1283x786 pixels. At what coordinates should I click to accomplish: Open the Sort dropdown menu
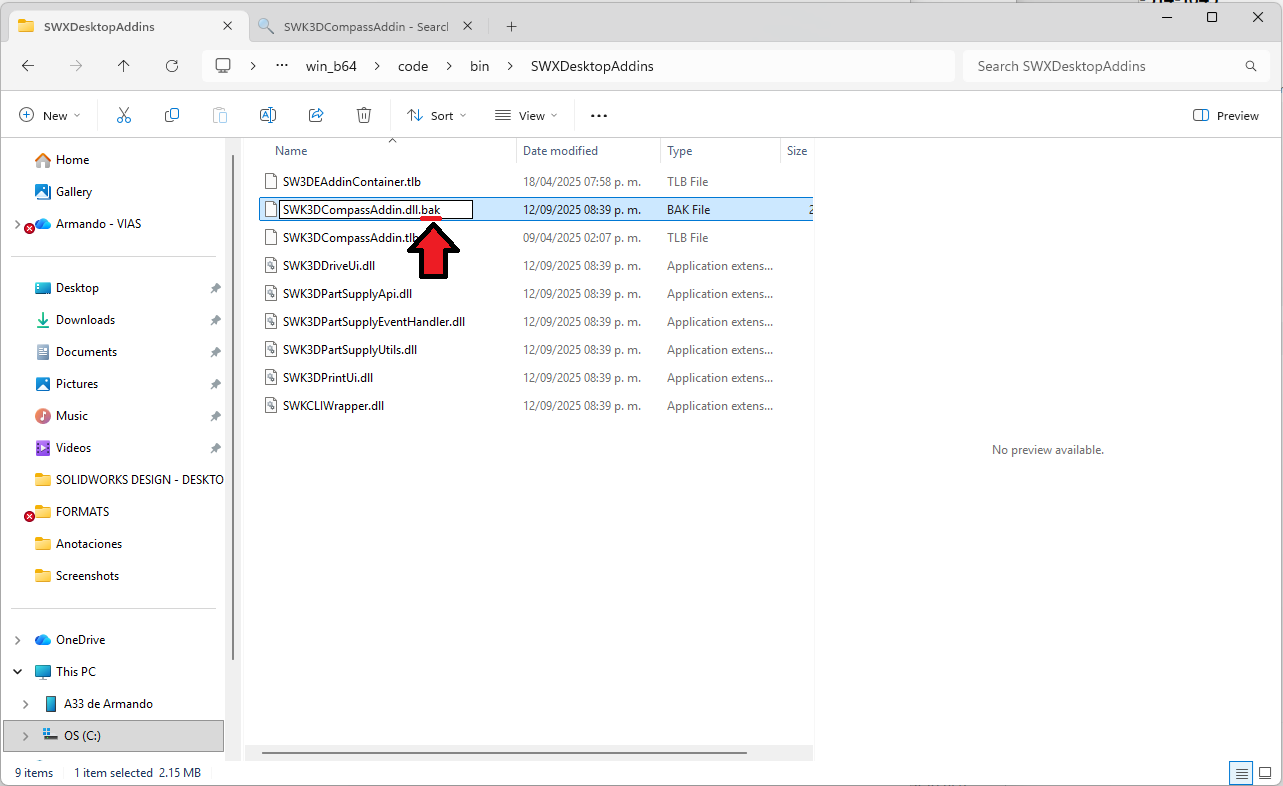tap(437, 116)
